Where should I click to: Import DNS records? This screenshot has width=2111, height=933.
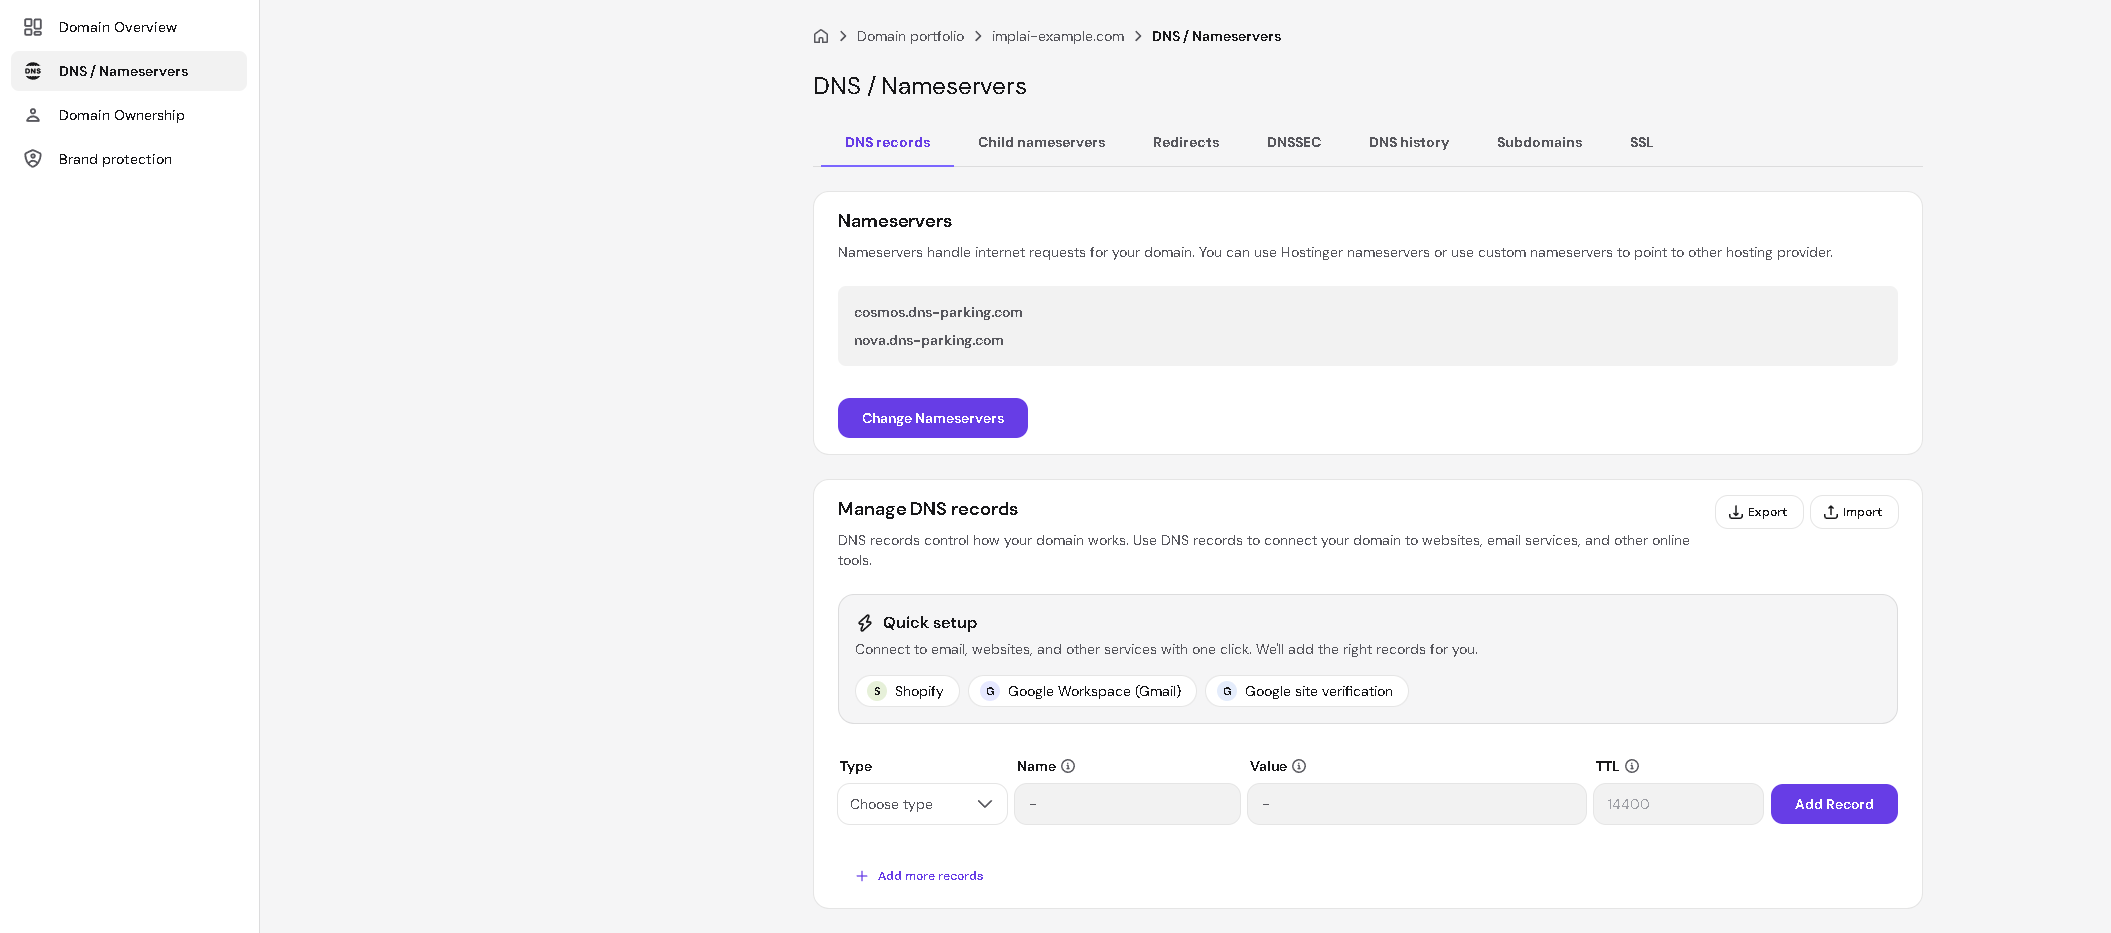[1854, 512]
